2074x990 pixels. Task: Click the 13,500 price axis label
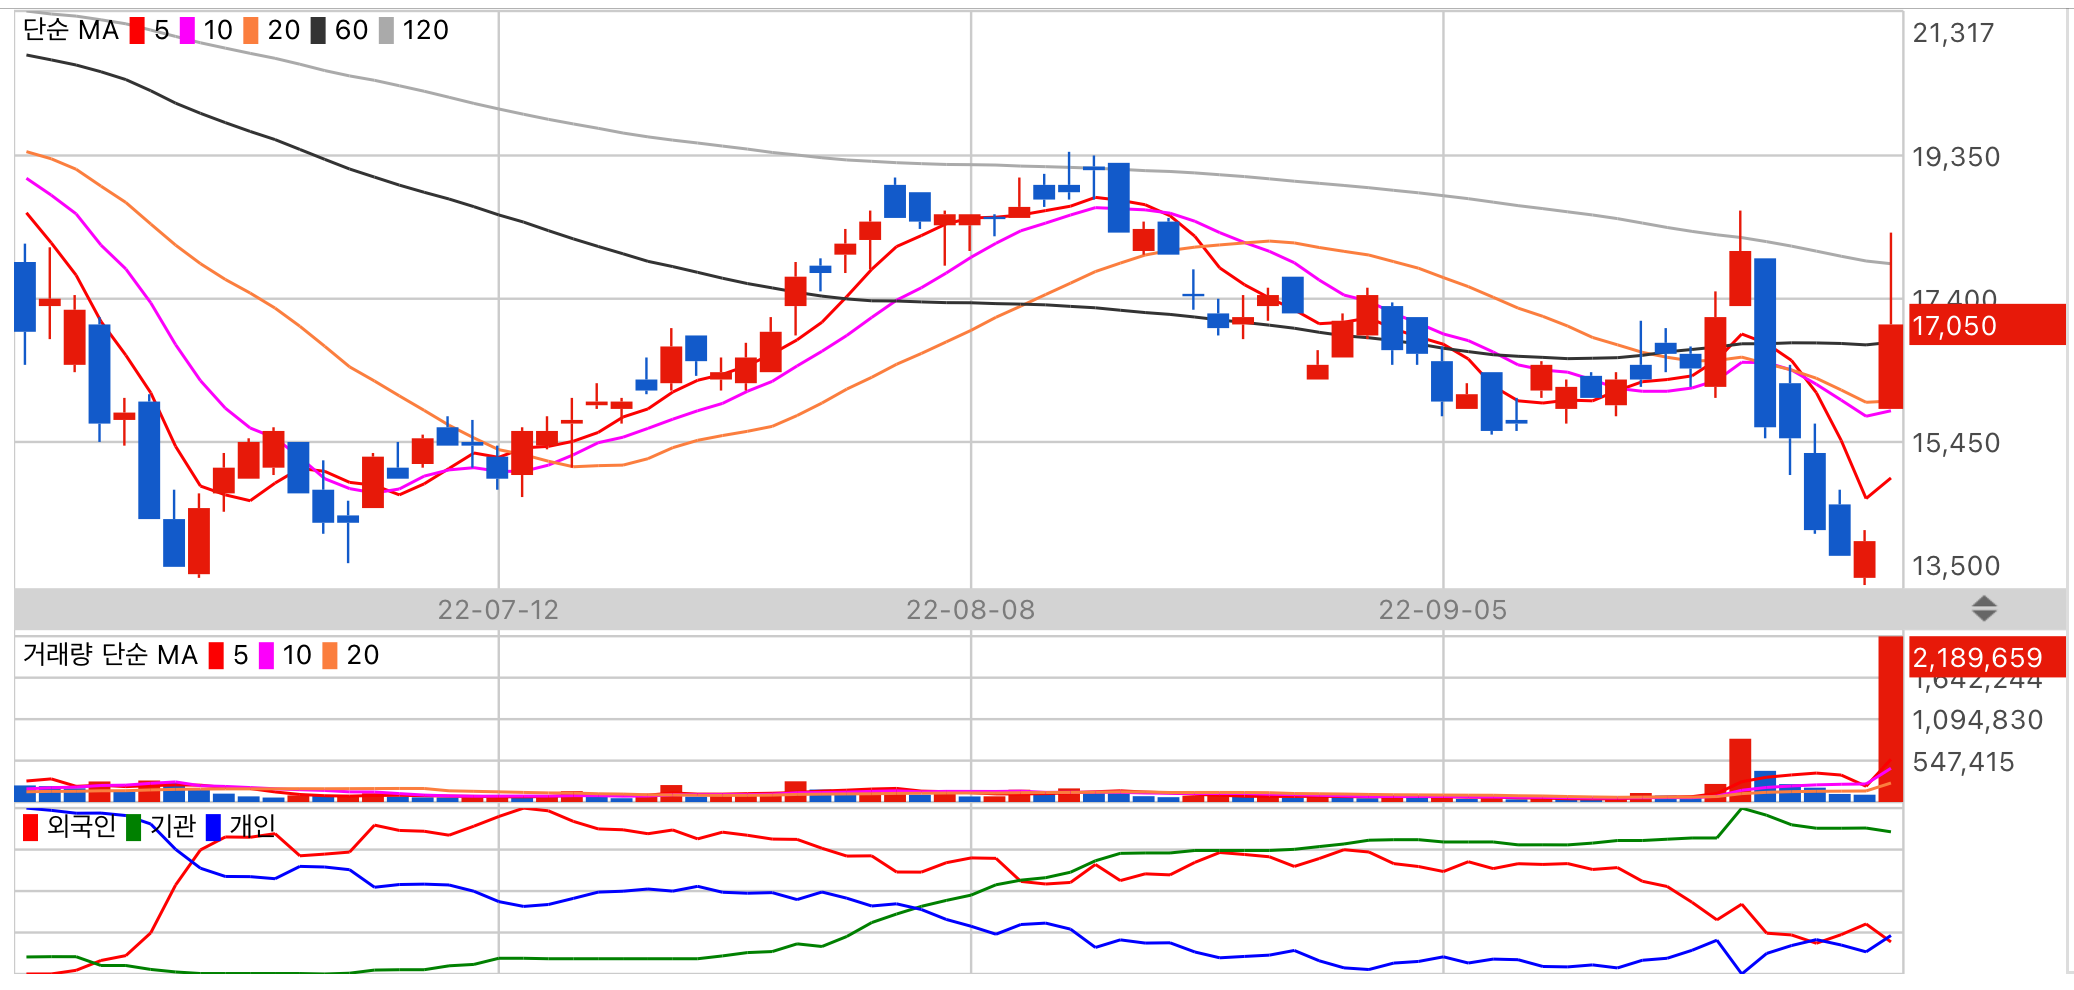click(1956, 566)
